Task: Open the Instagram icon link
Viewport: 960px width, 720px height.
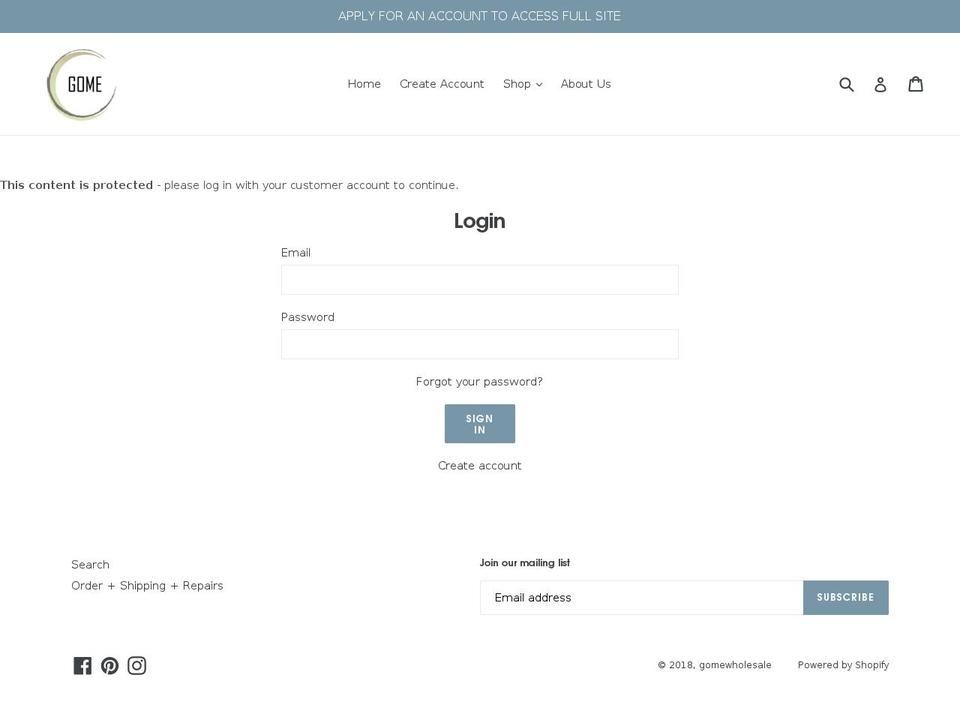Action: pyautogui.click(x=137, y=666)
